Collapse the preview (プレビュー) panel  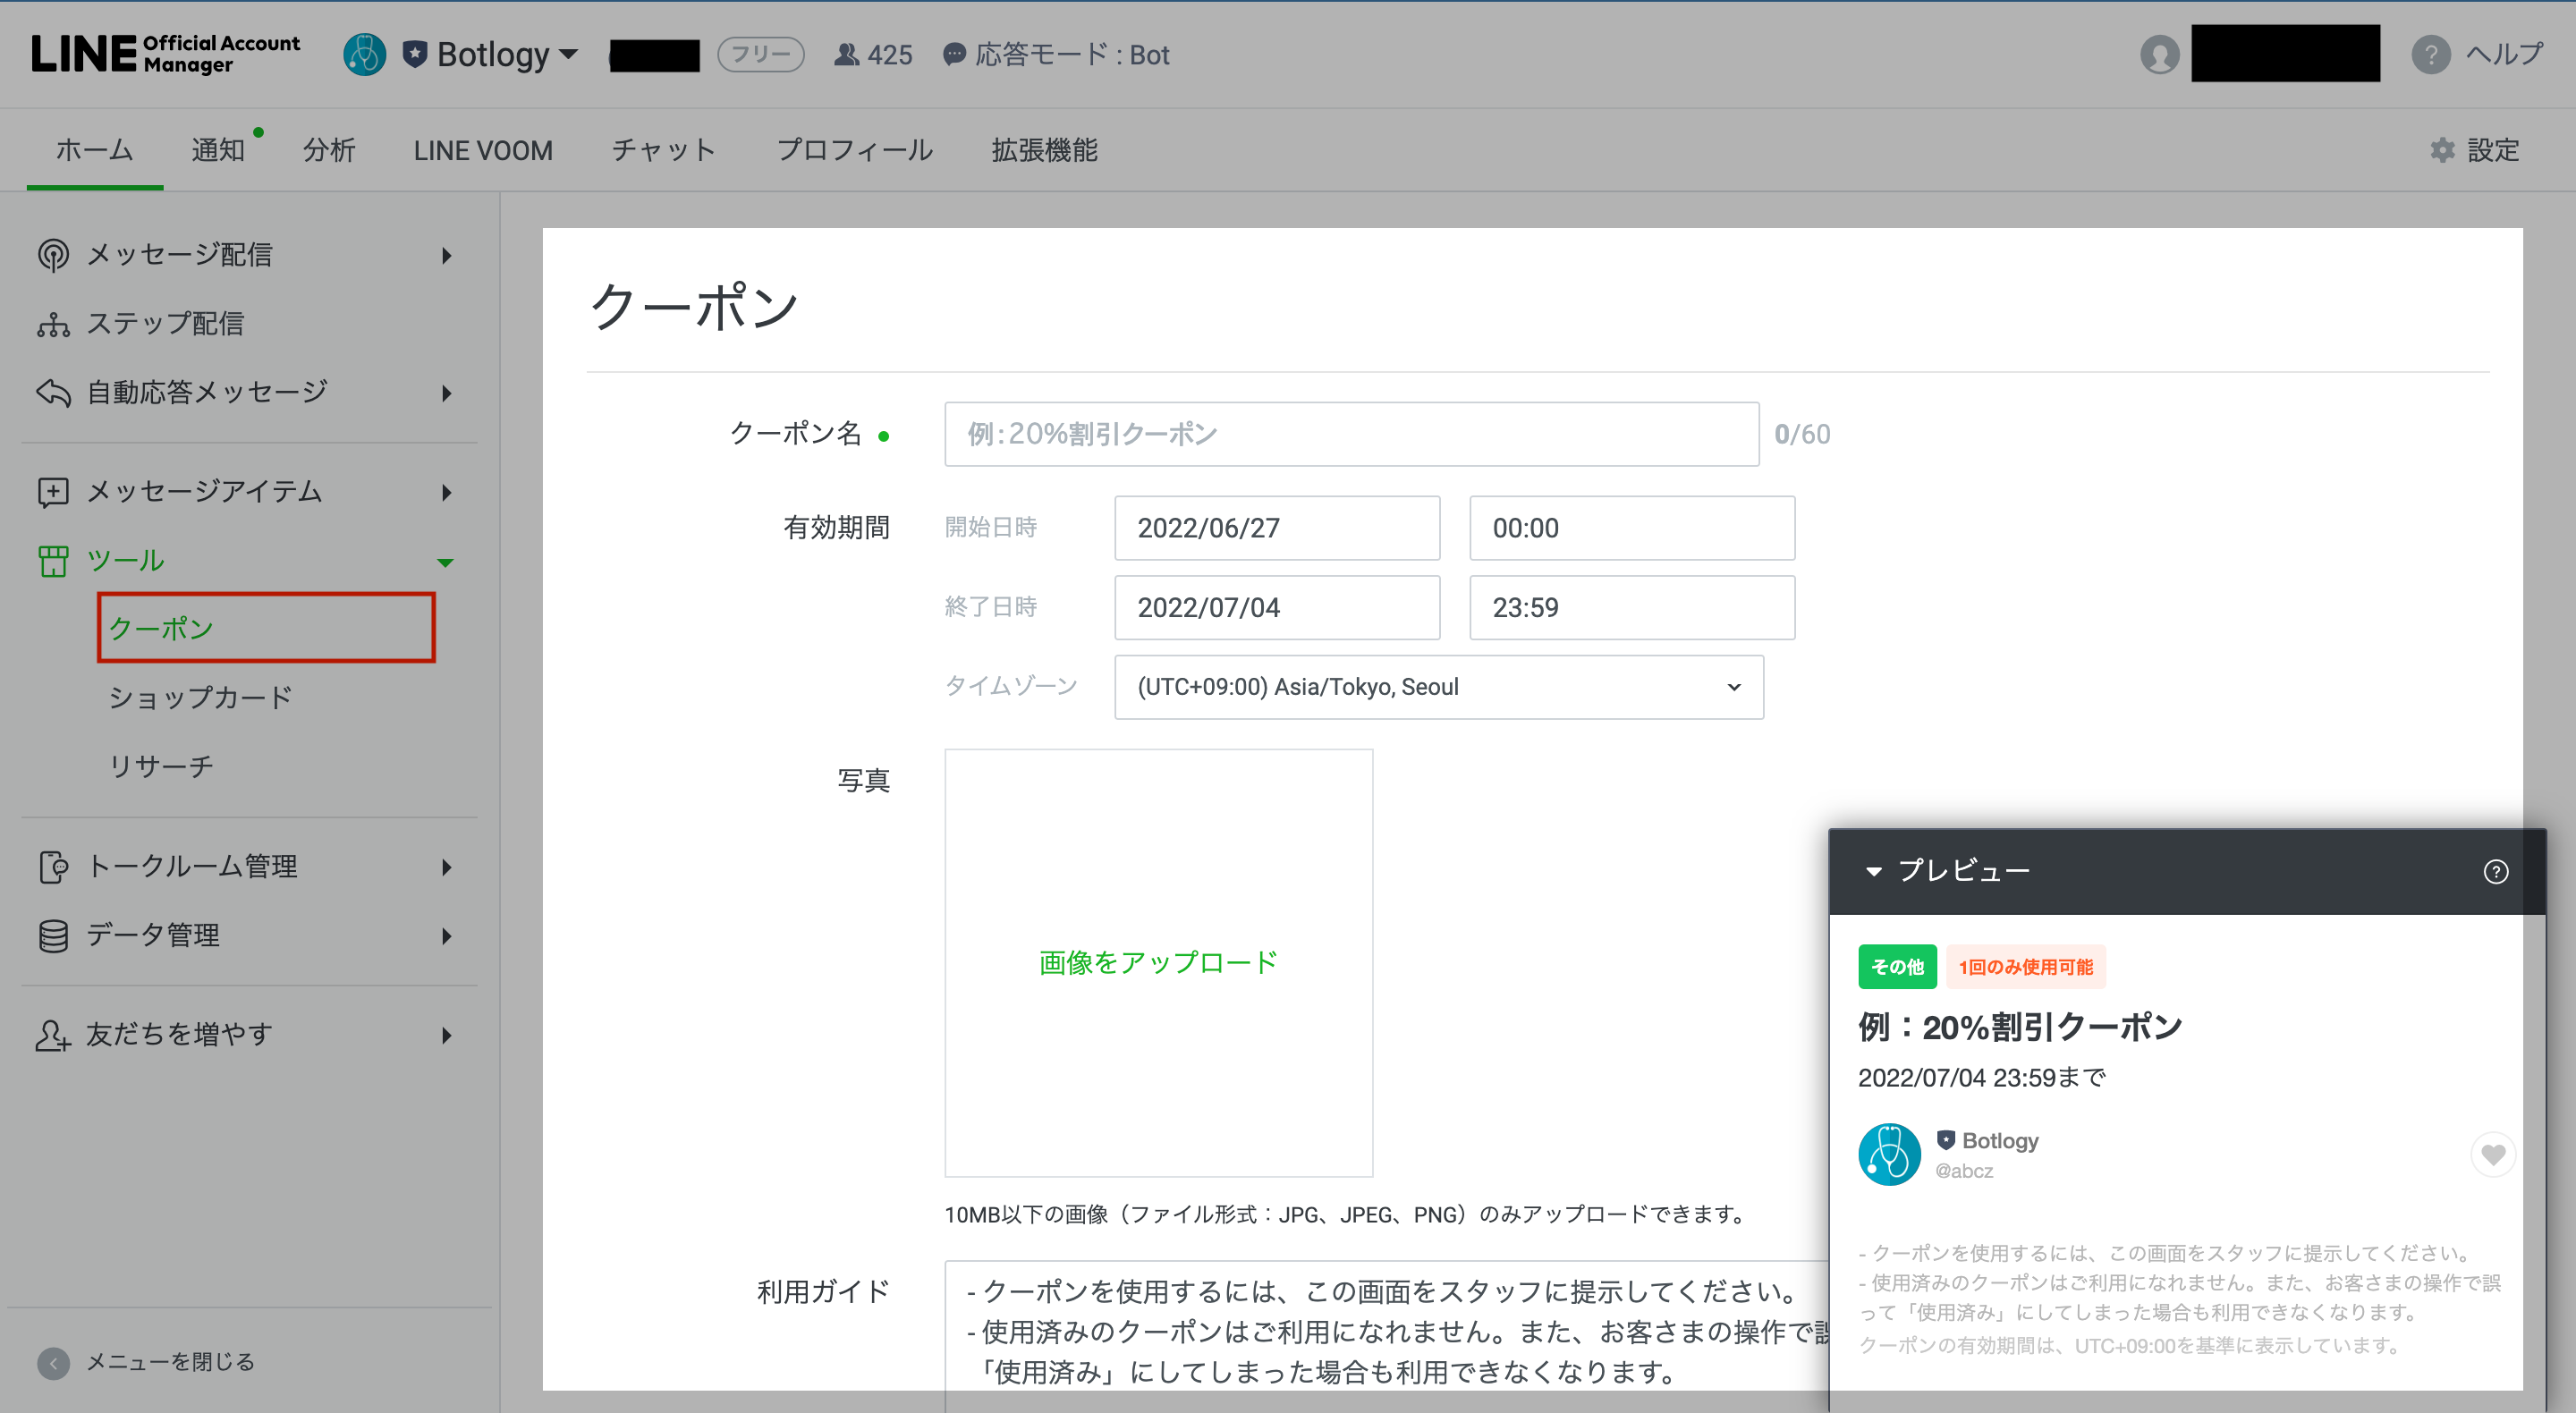pyautogui.click(x=1873, y=872)
